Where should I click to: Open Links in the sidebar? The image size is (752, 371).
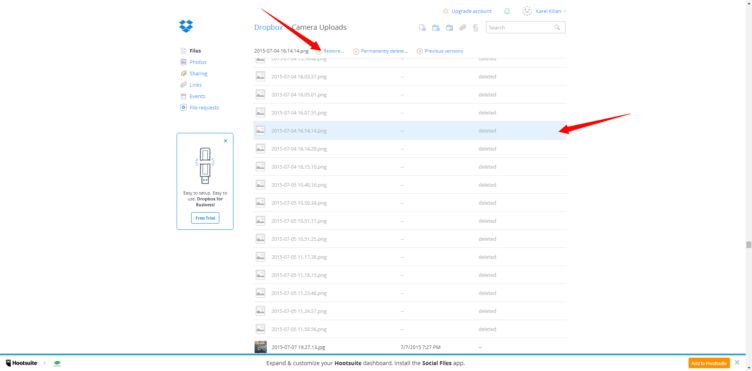click(x=196, y=85)
